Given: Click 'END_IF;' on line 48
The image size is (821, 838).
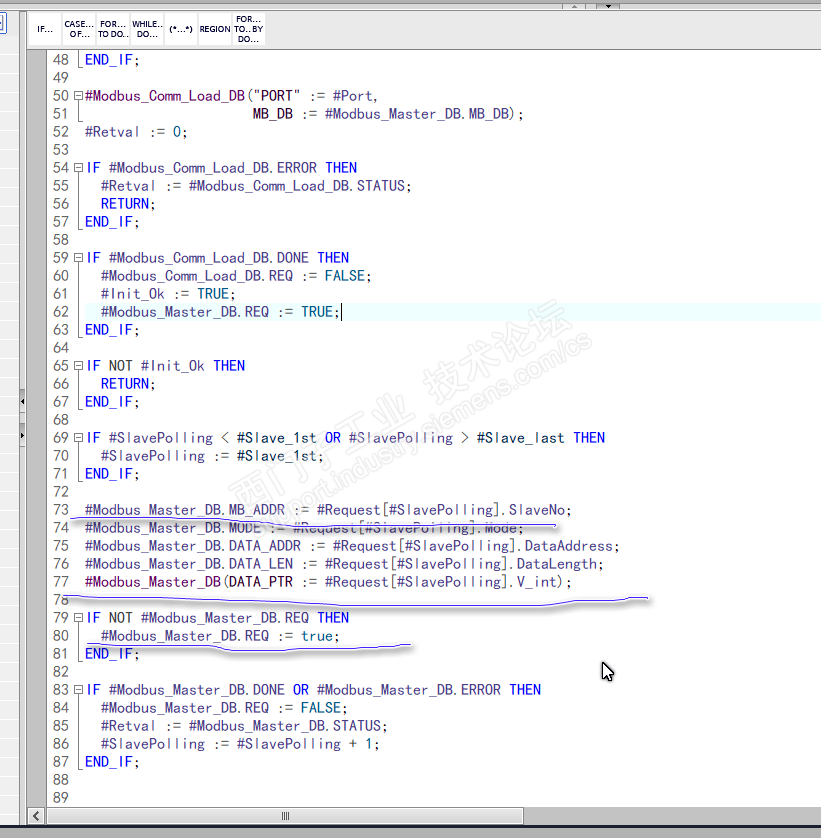Looking at the screenshot, I should click(112, 60).
